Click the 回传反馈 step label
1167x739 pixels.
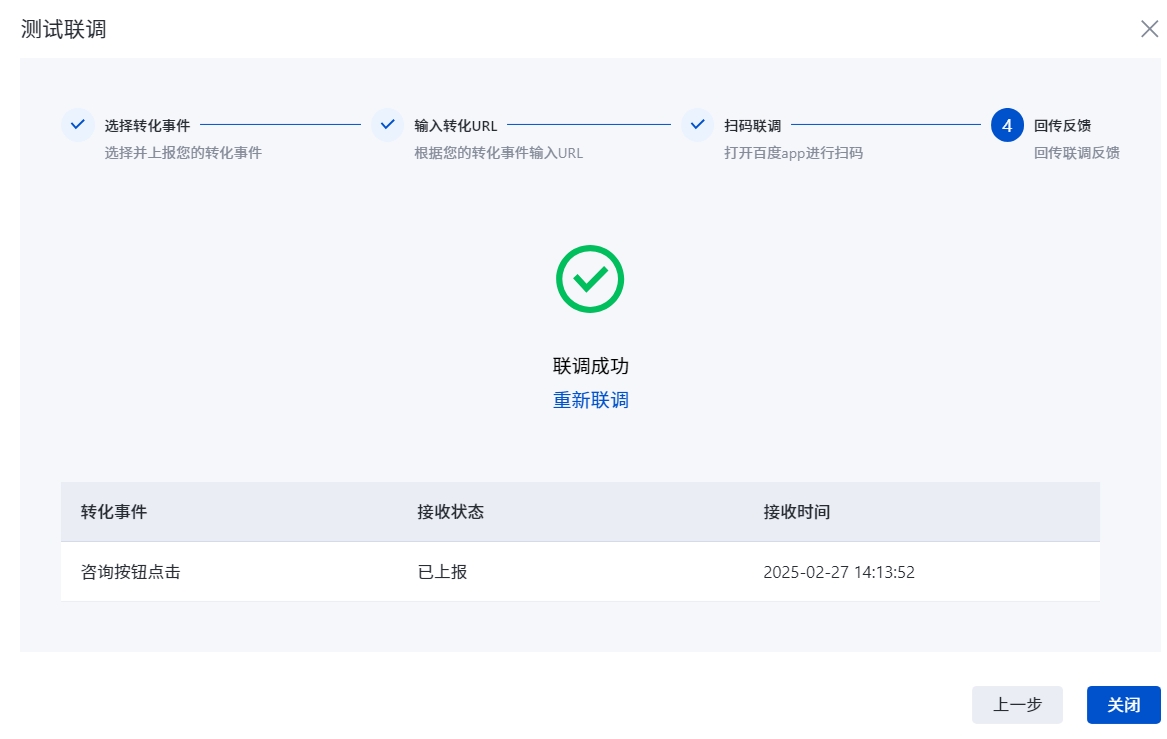click(x=1062, y=126)
